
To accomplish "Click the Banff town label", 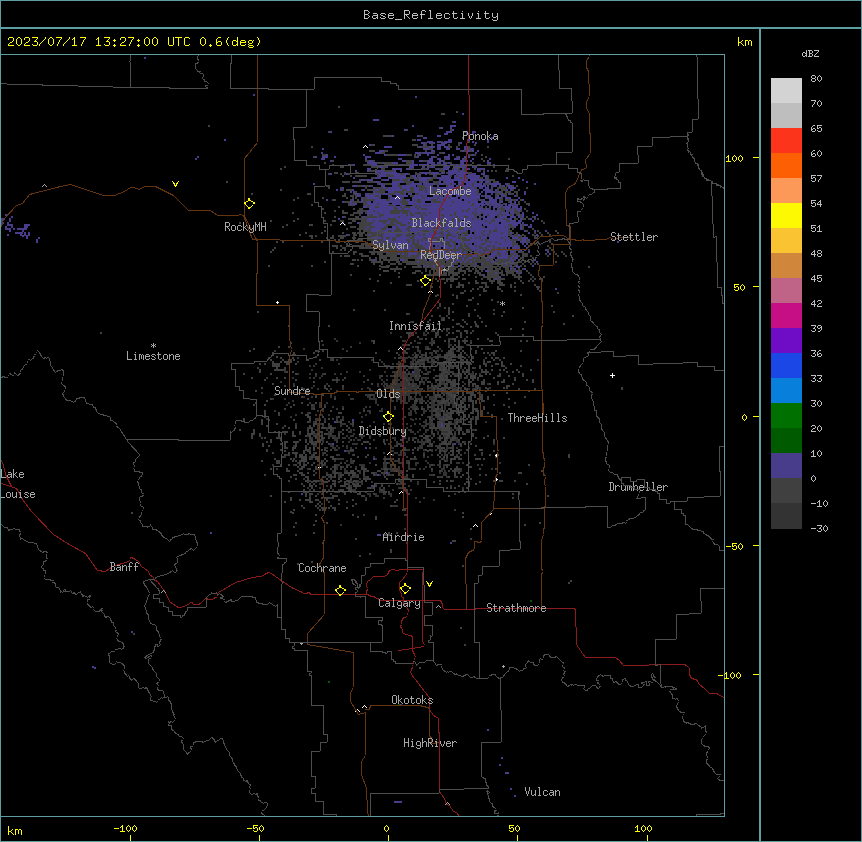I will pos(124,567).
